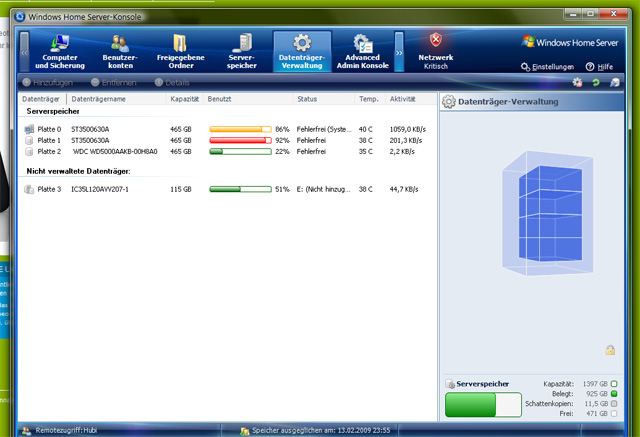The height and width of the screenshot is (437, 640).
Task: Click the green Belegt legend swatch
Action: tap(614, 394)
